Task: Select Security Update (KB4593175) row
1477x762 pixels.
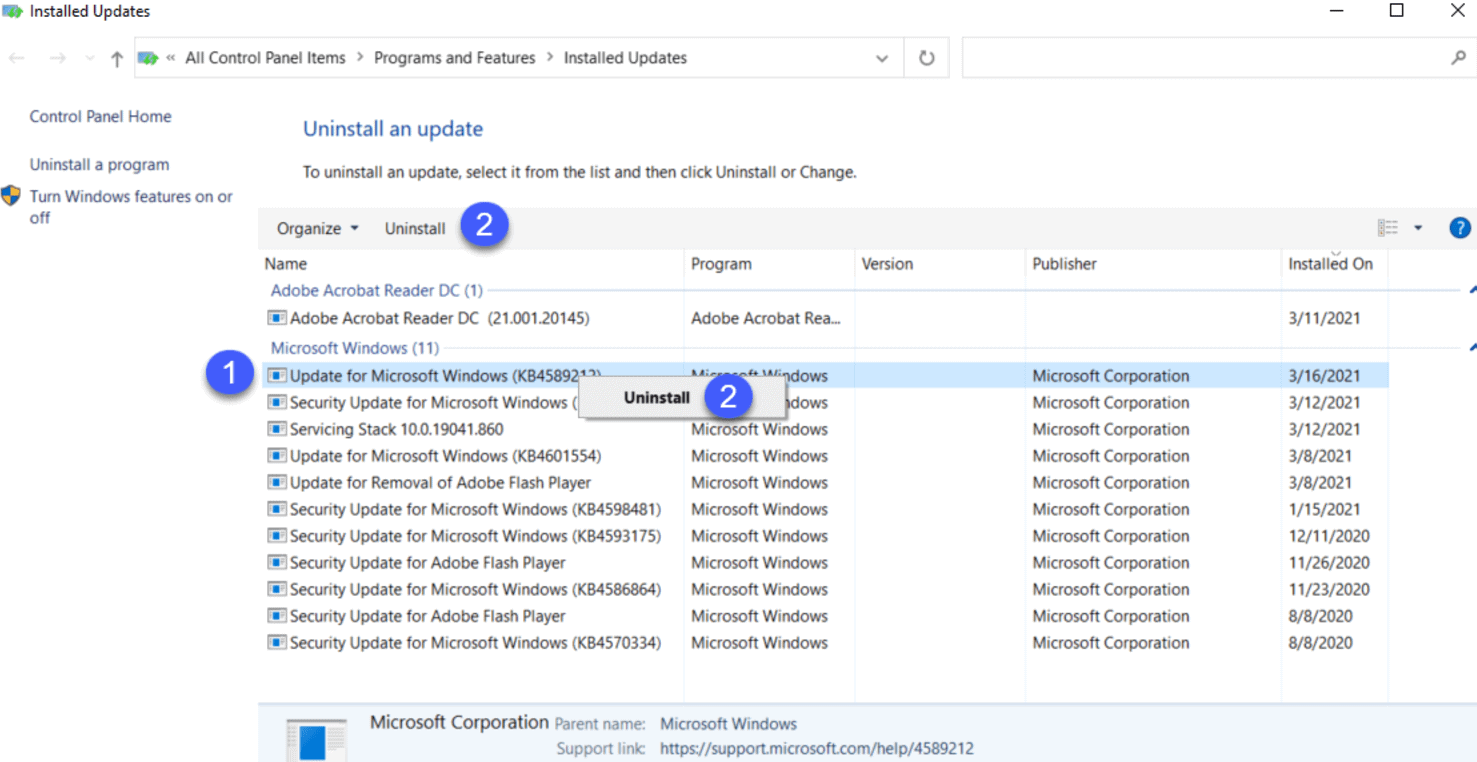Action: click(x=823, y=536)
